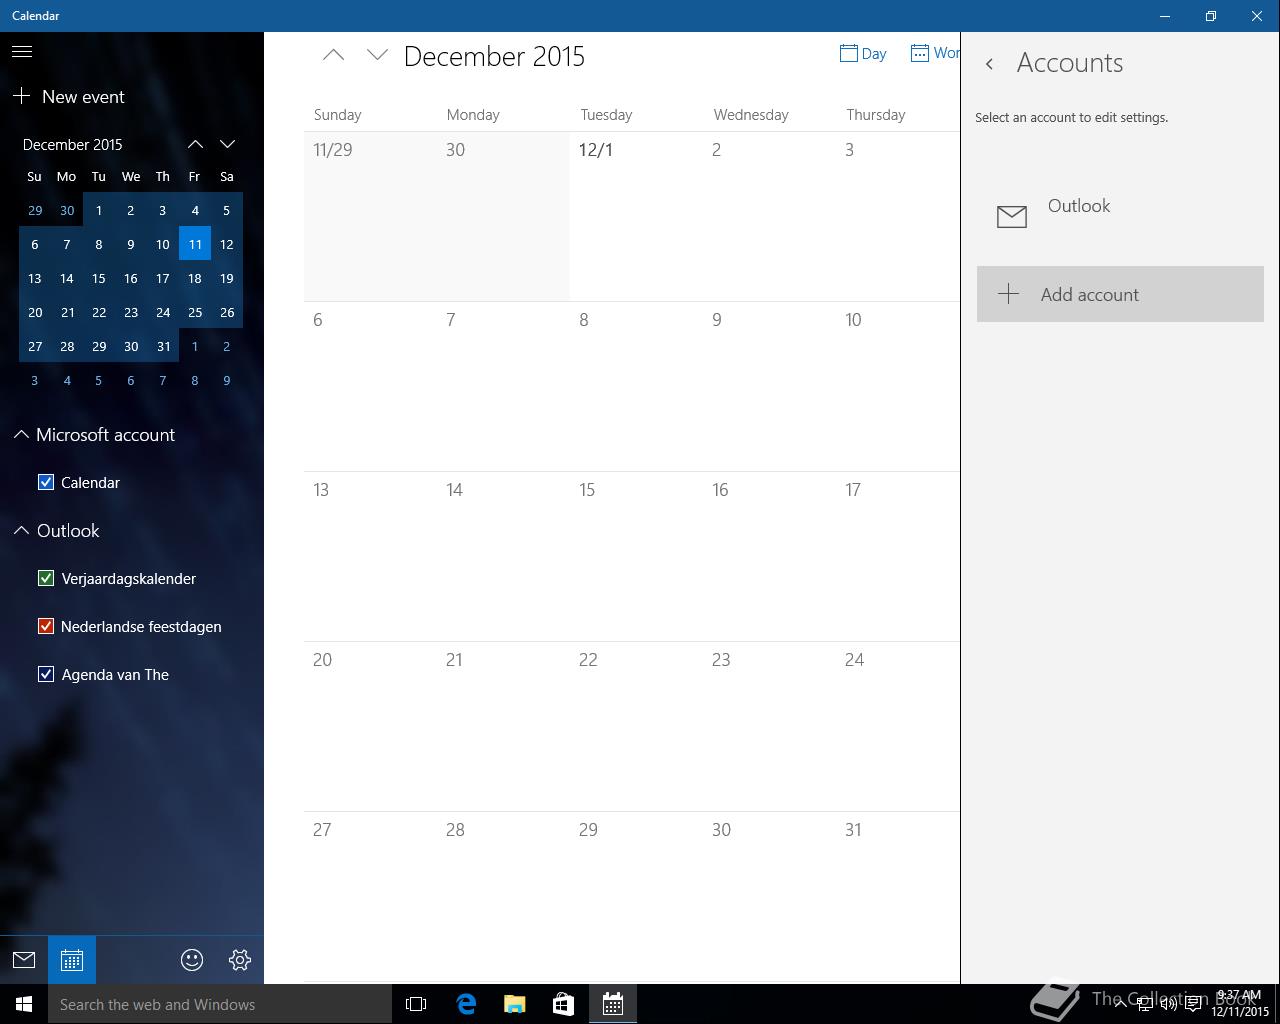Open day 15 cell in main calendar
Screen dimensions: 1280x1024
[x=636, y=556]
